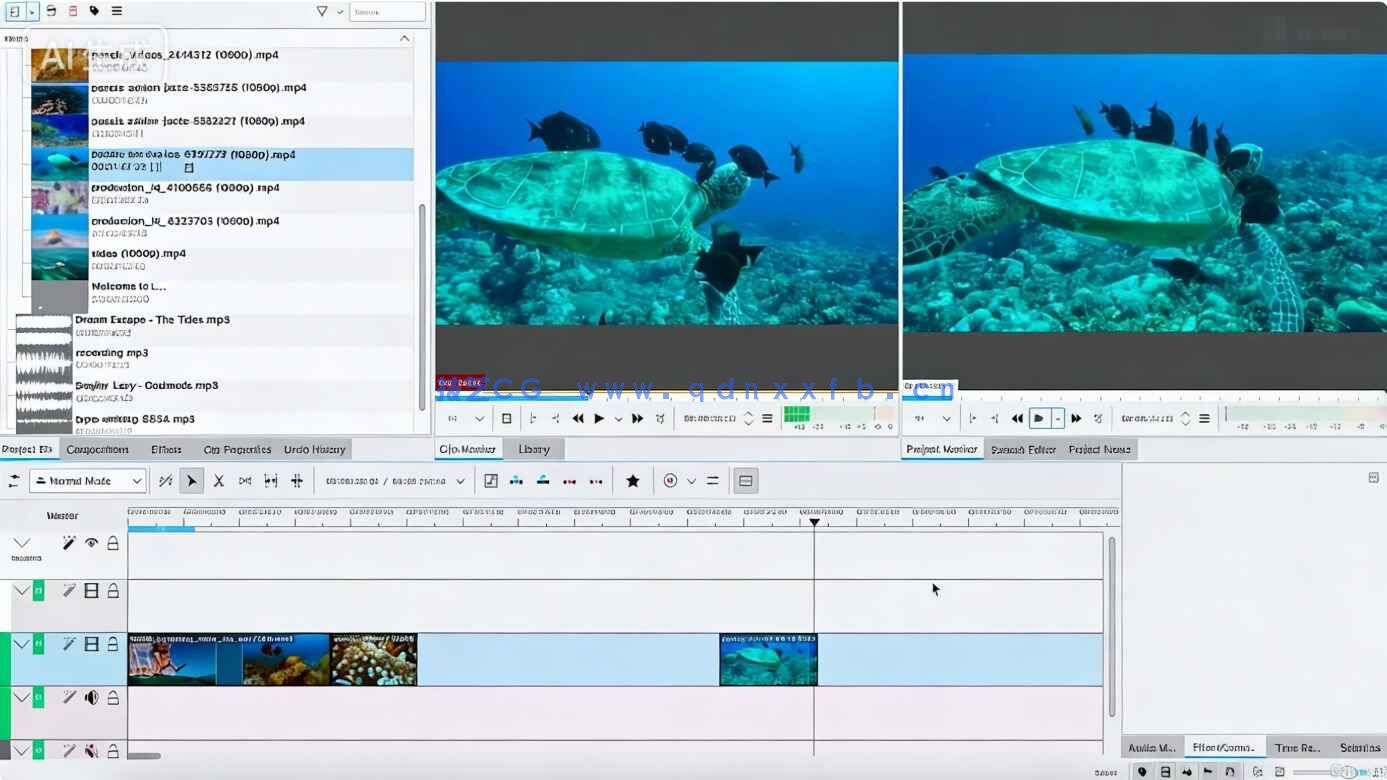Open the timecode format dropdown in timeline toolbar
Image resolution: width=1387 pixels, height=780 pixels.
[460, 481]
